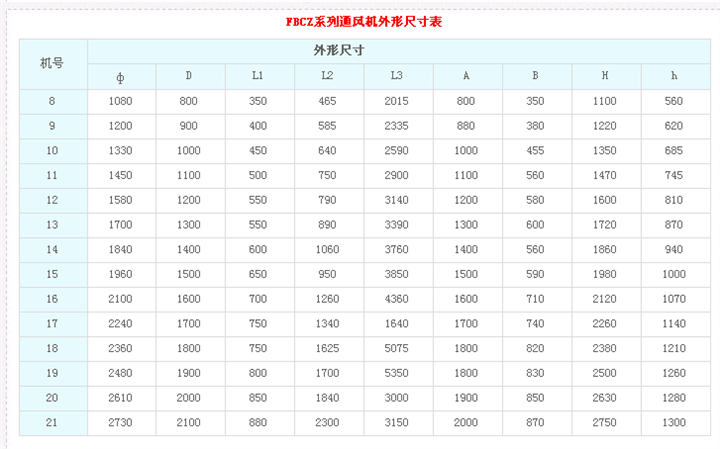Click the '3140' L3 value
720x449 pixels.
[x=396, y=200]
